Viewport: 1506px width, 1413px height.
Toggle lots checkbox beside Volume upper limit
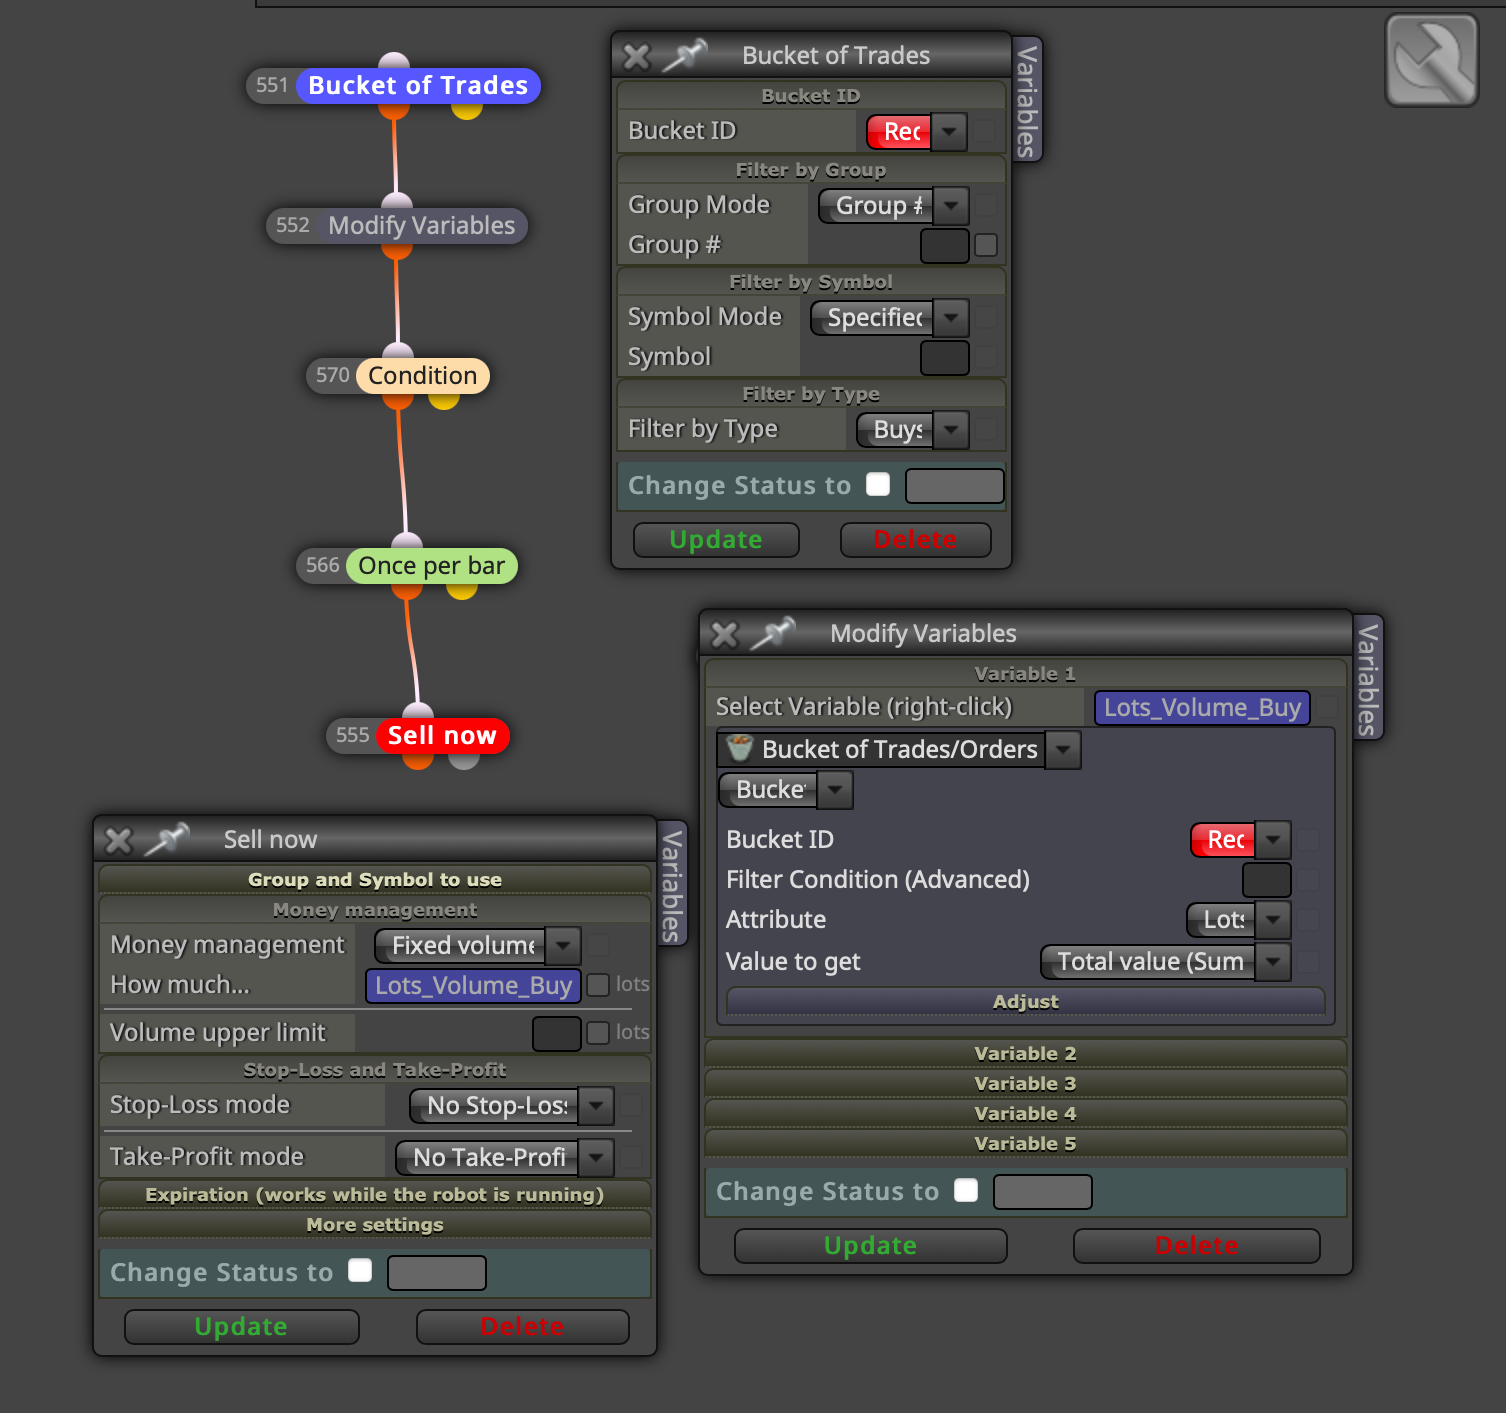pyautogui.click(x=598, y=1033)
